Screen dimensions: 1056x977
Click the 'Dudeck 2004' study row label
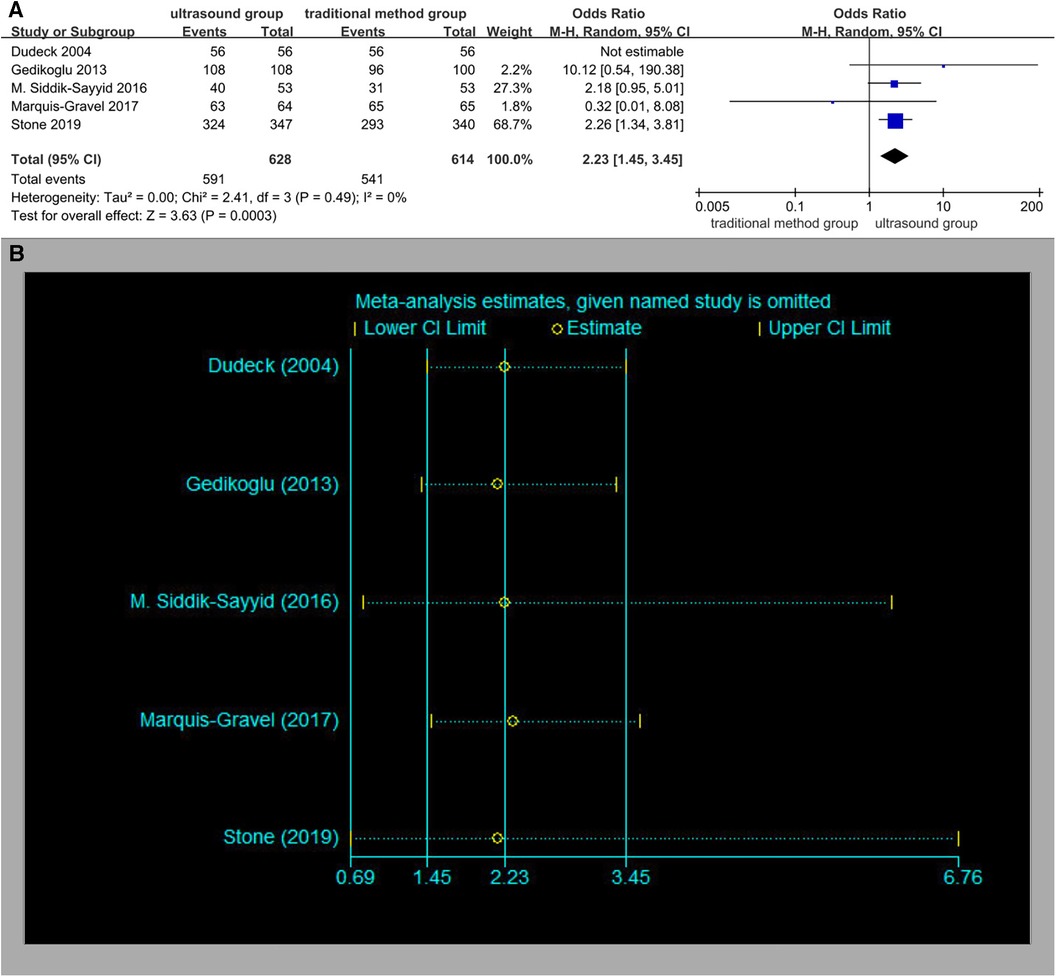tap(51, 52)
